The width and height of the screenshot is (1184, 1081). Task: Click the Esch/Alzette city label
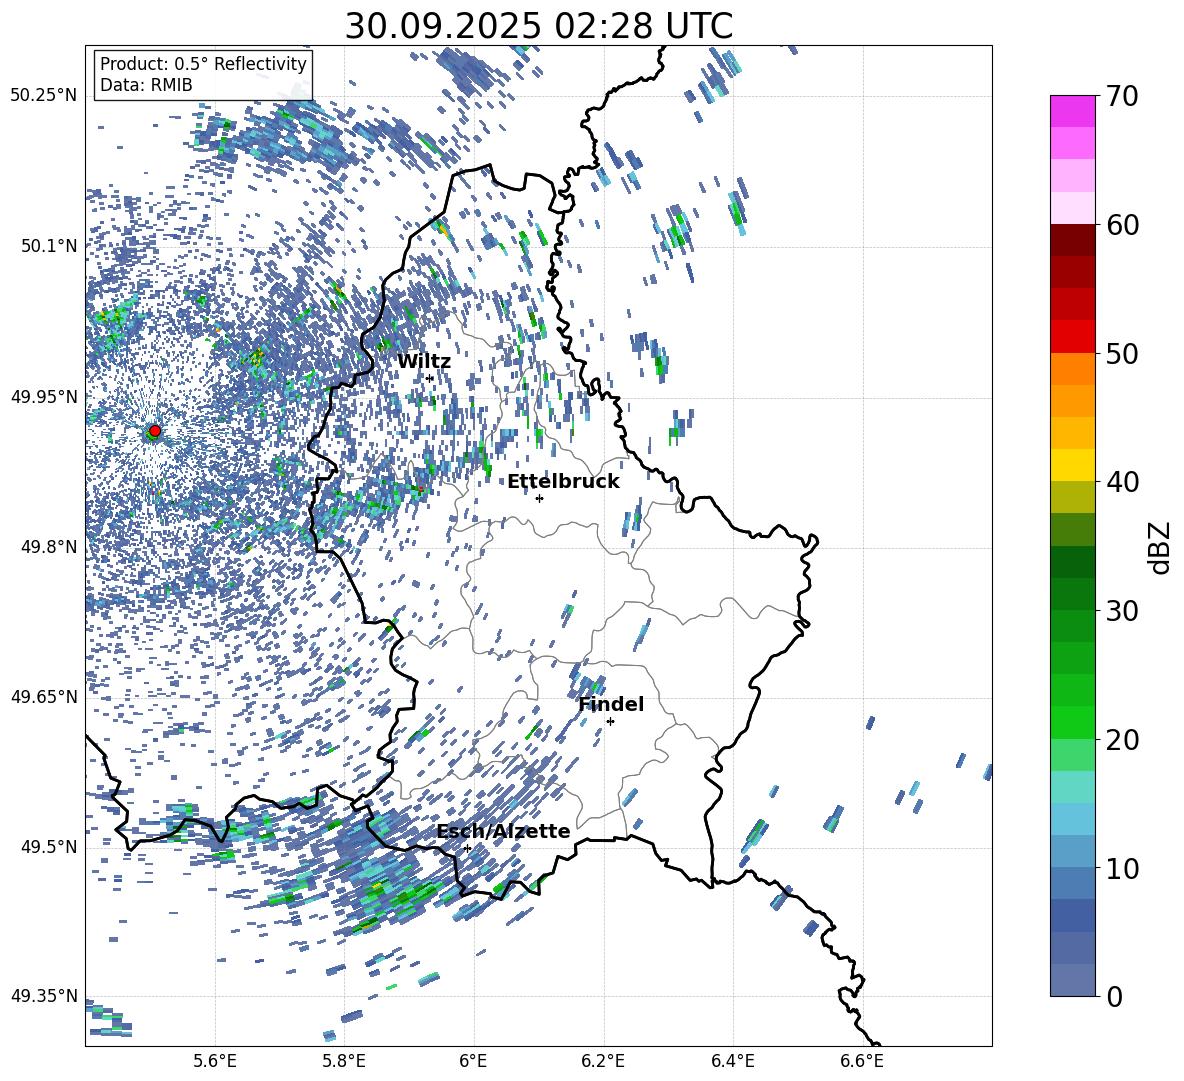pos(503,831)
